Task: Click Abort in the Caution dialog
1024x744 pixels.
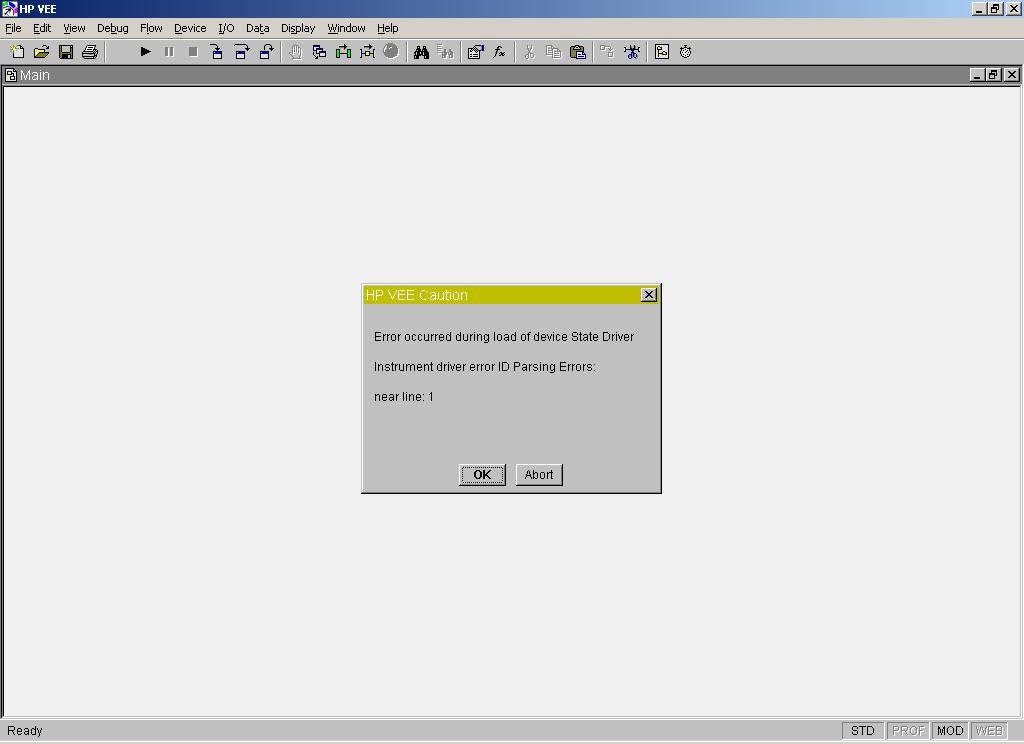Action: point(539,475)
